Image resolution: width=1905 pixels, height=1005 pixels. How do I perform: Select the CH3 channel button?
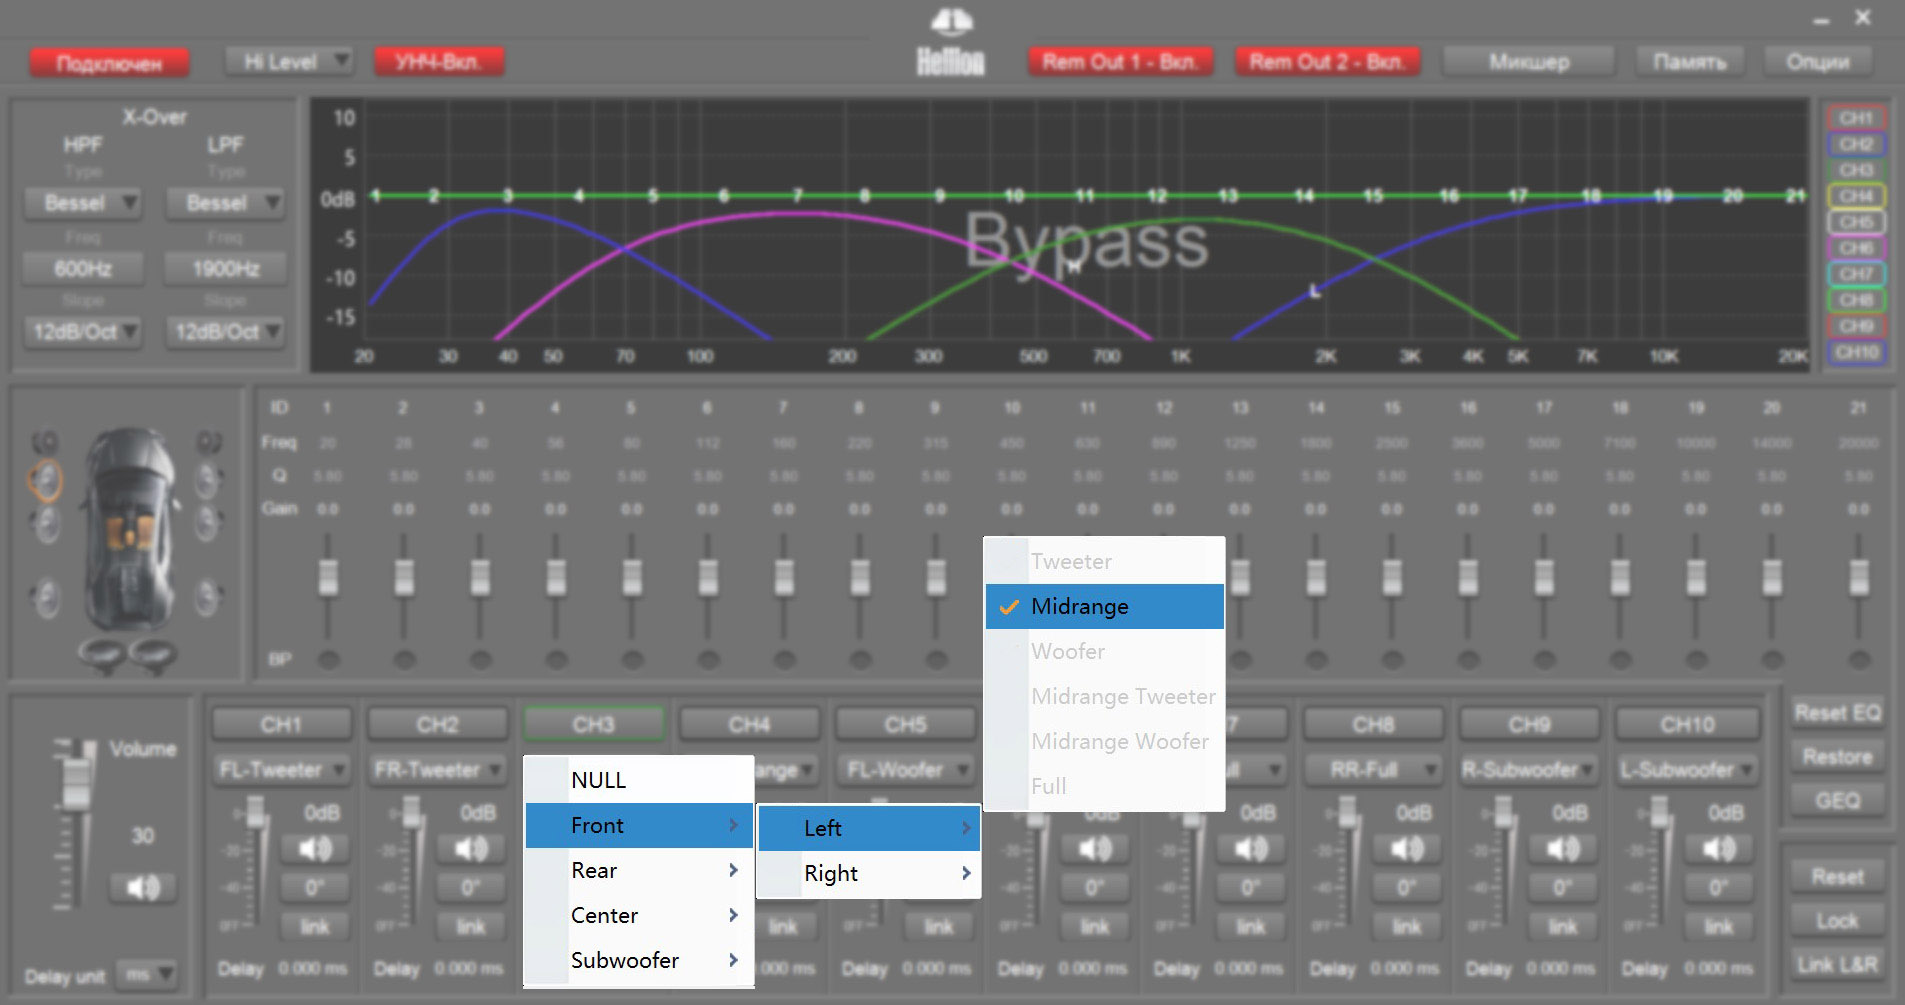coord(594,724)
